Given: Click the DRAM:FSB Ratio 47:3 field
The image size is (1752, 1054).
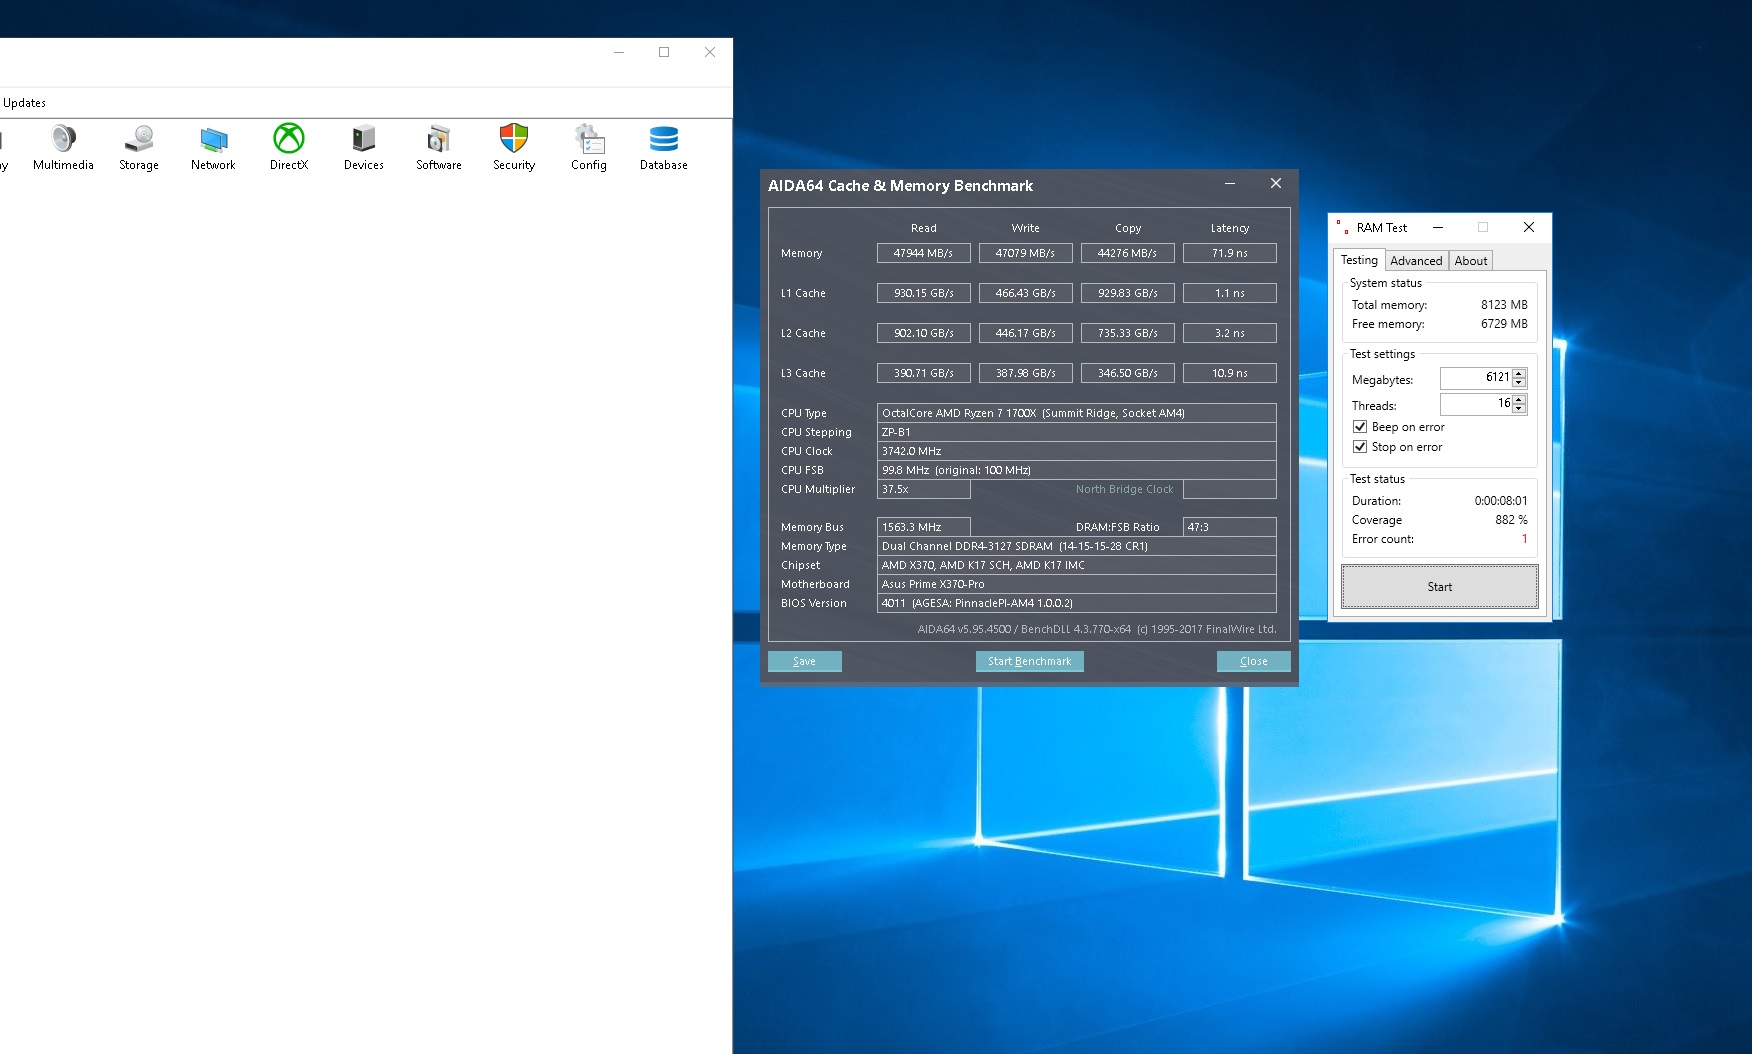Looking at the screenshot, I should [1230, 527].
